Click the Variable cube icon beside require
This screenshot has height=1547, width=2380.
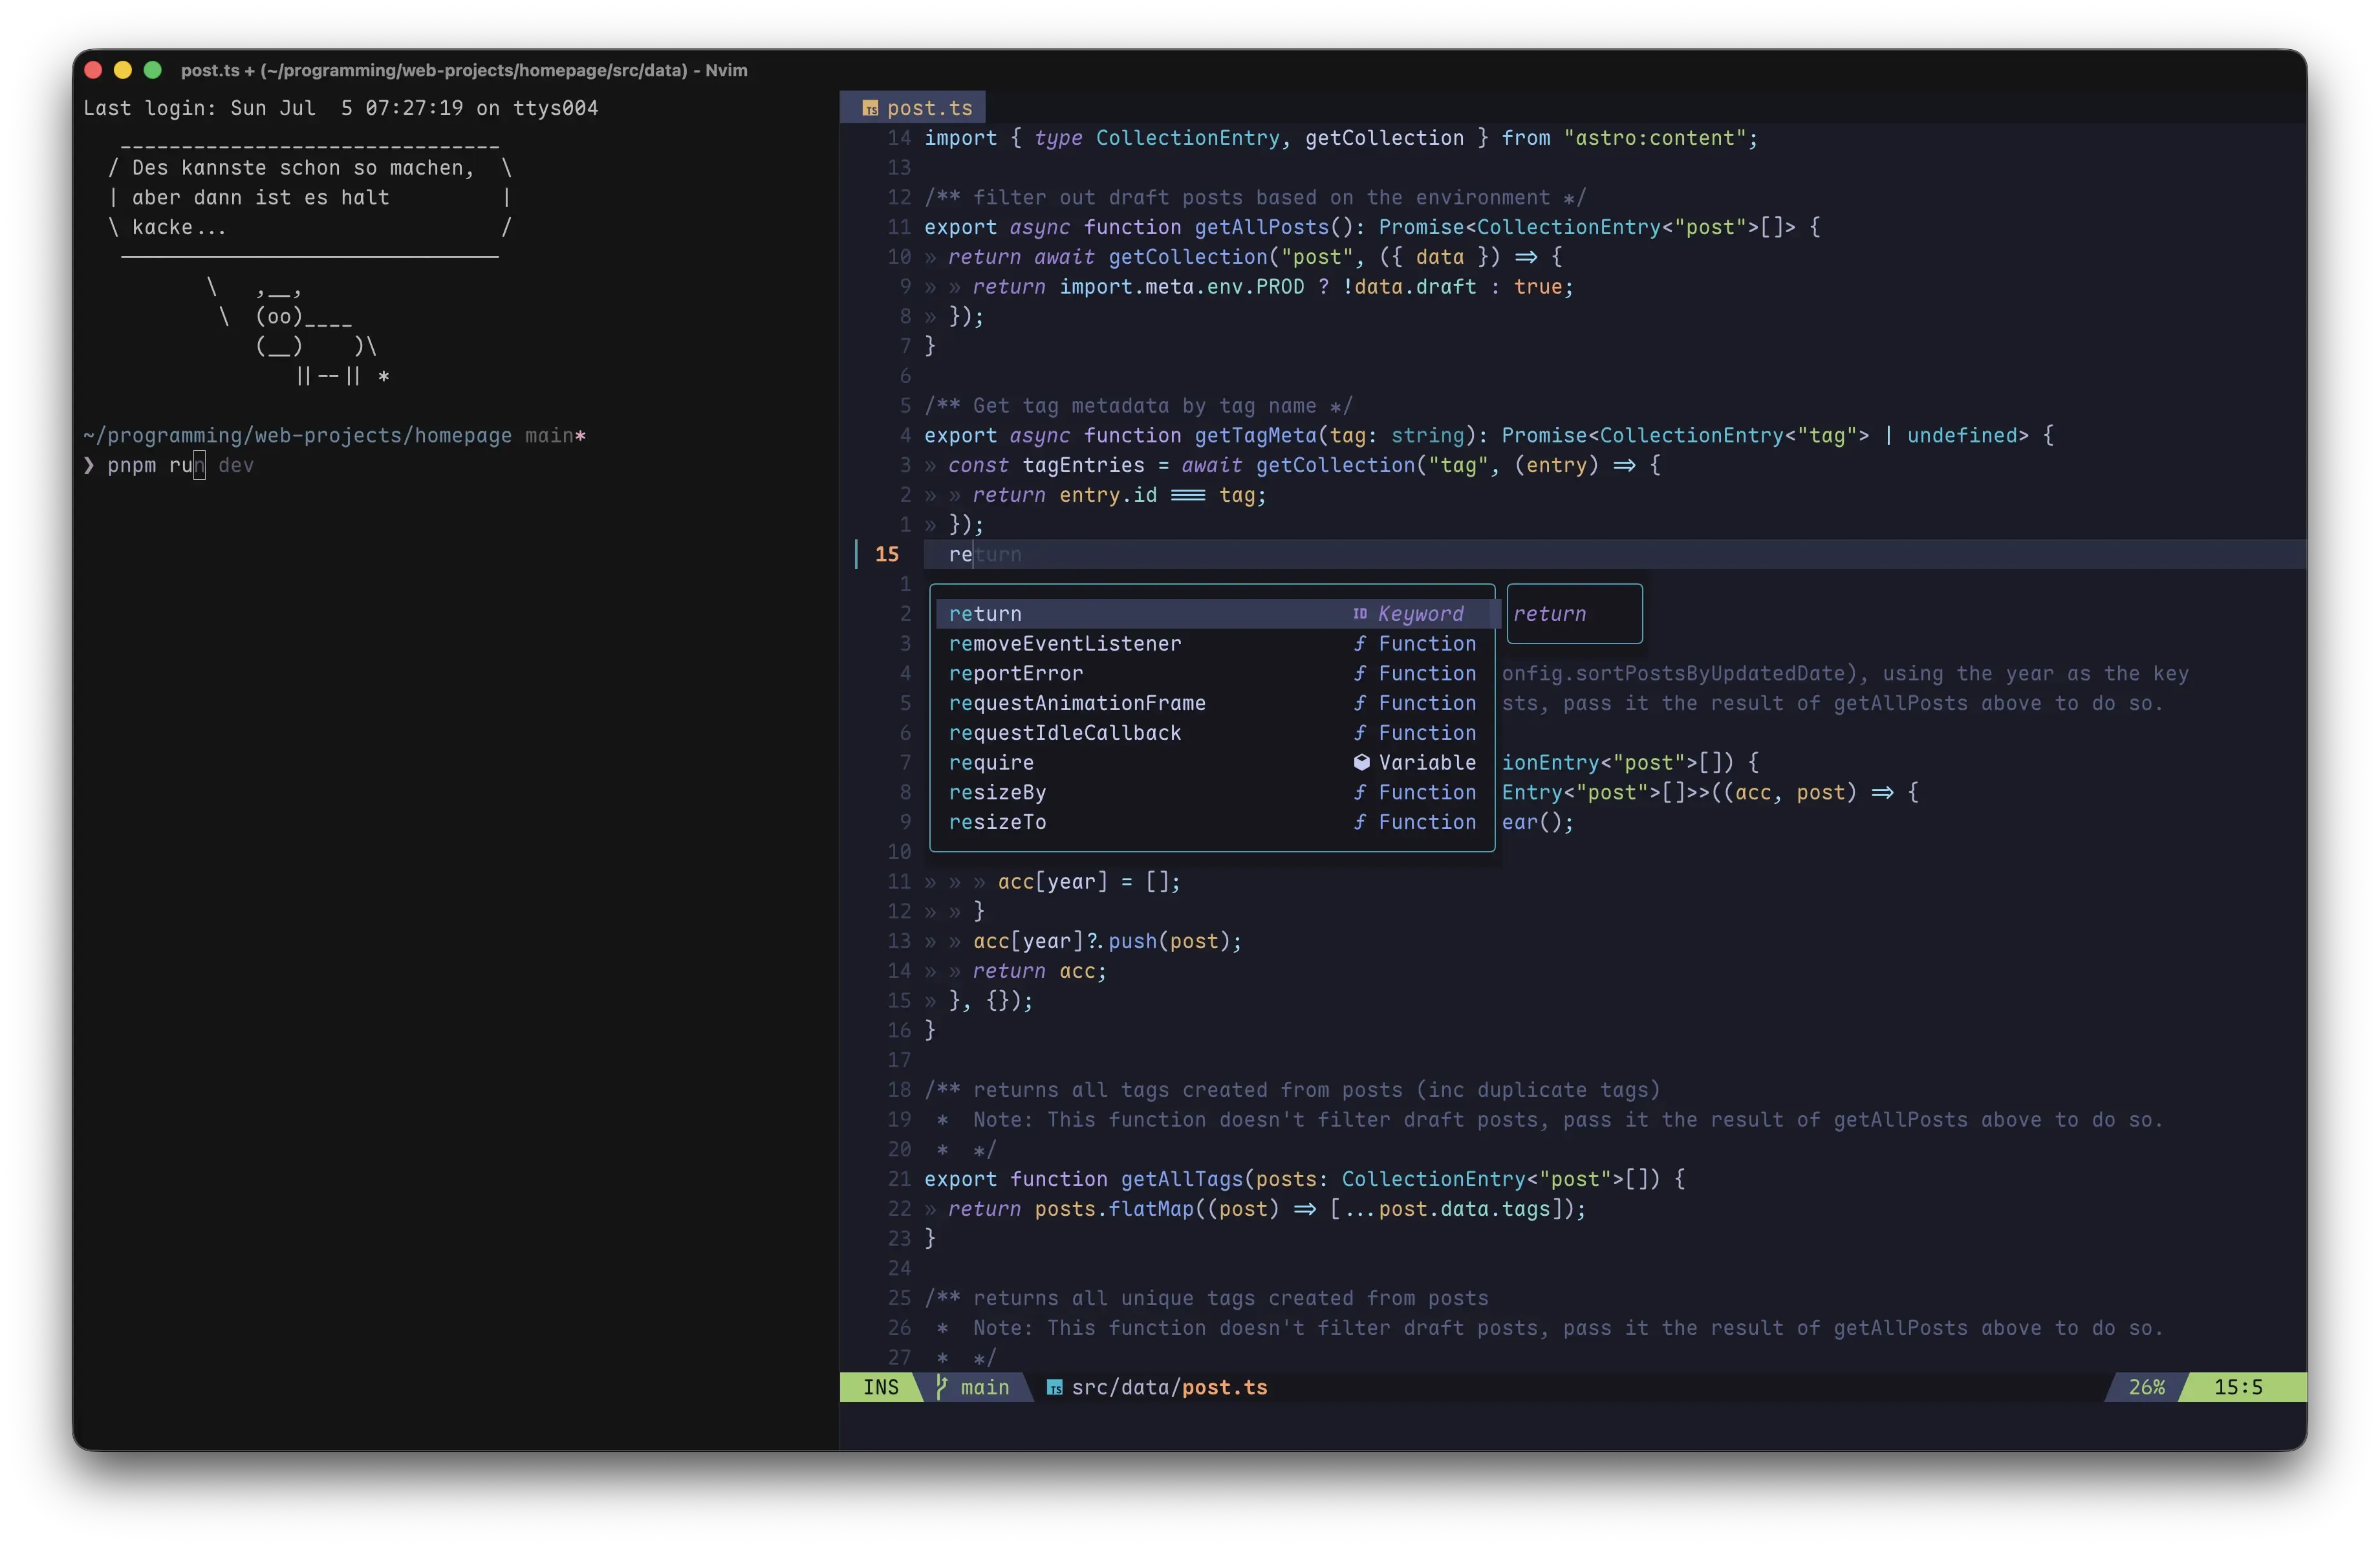[1361, 763]
